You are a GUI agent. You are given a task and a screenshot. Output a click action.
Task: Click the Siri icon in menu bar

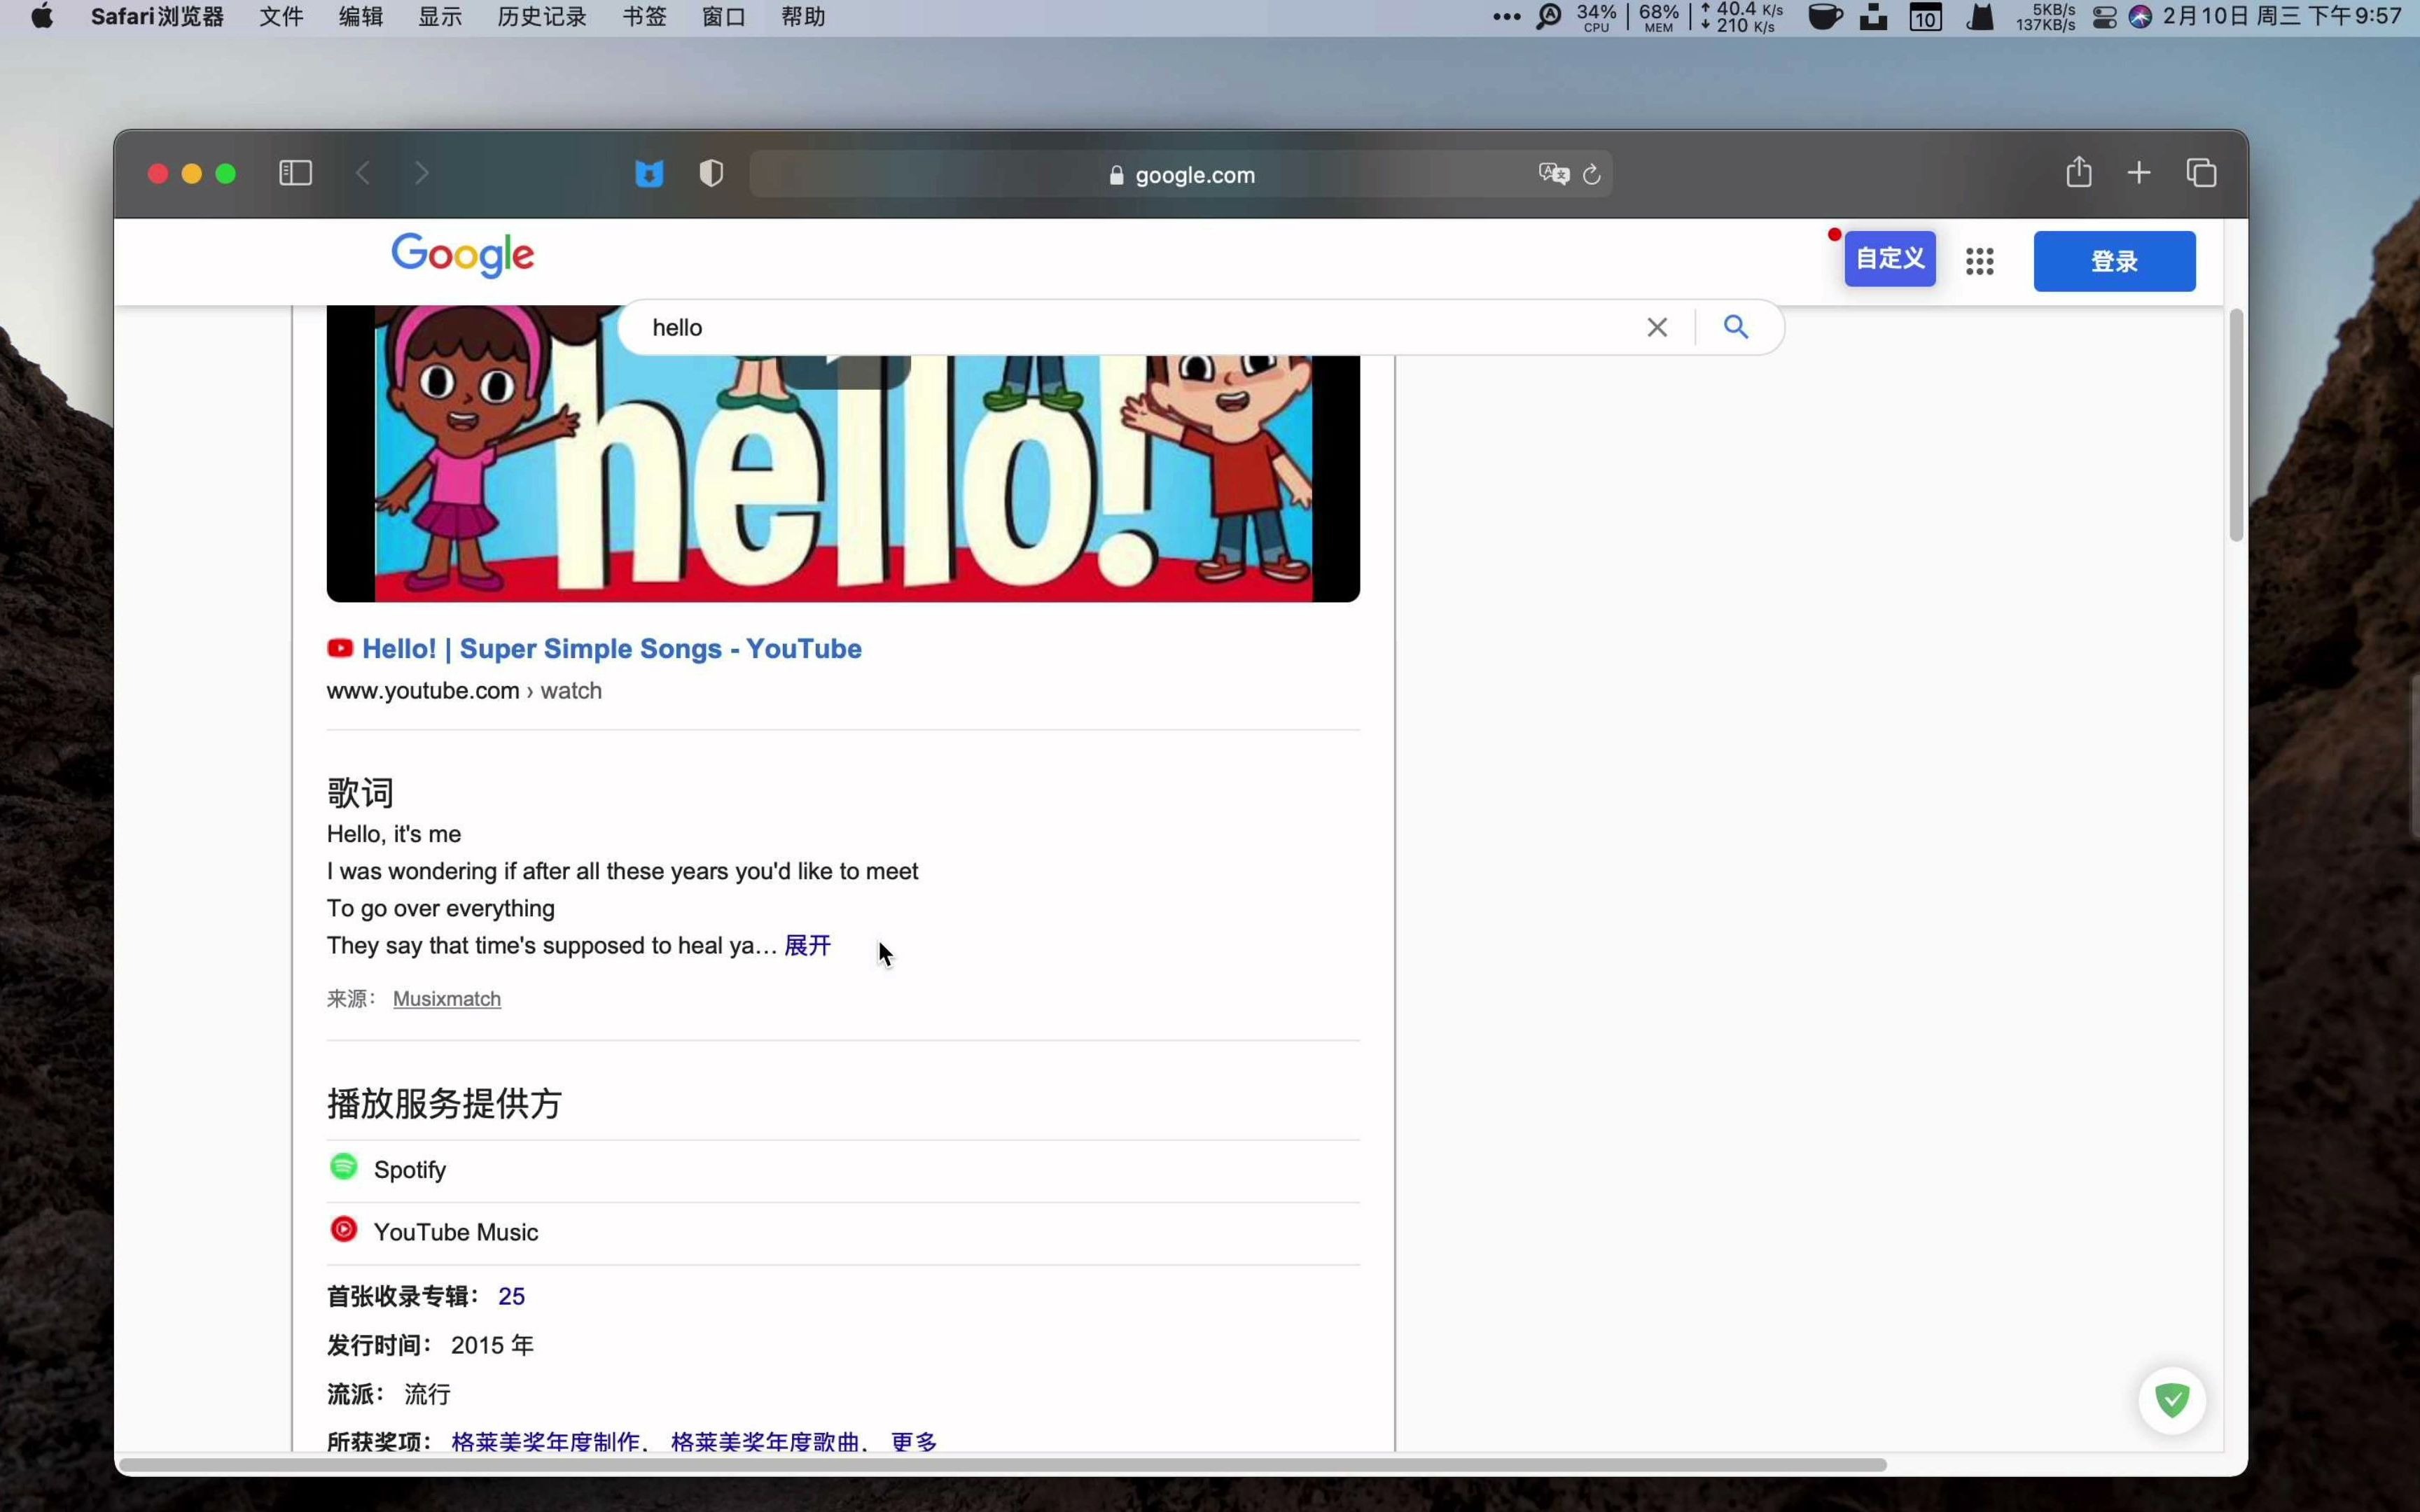click(x=2140, y=17)
